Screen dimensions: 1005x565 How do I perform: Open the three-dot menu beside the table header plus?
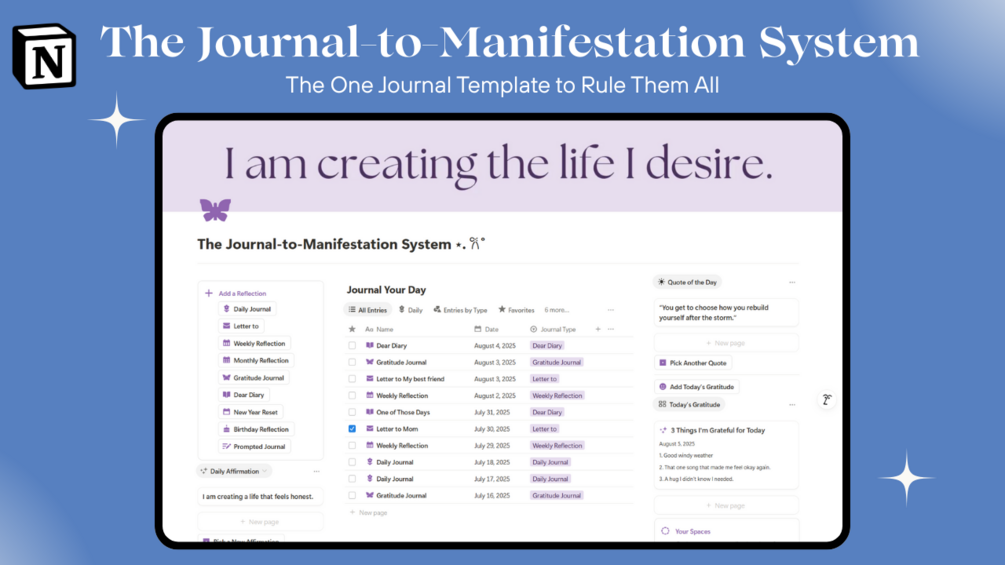611,329
